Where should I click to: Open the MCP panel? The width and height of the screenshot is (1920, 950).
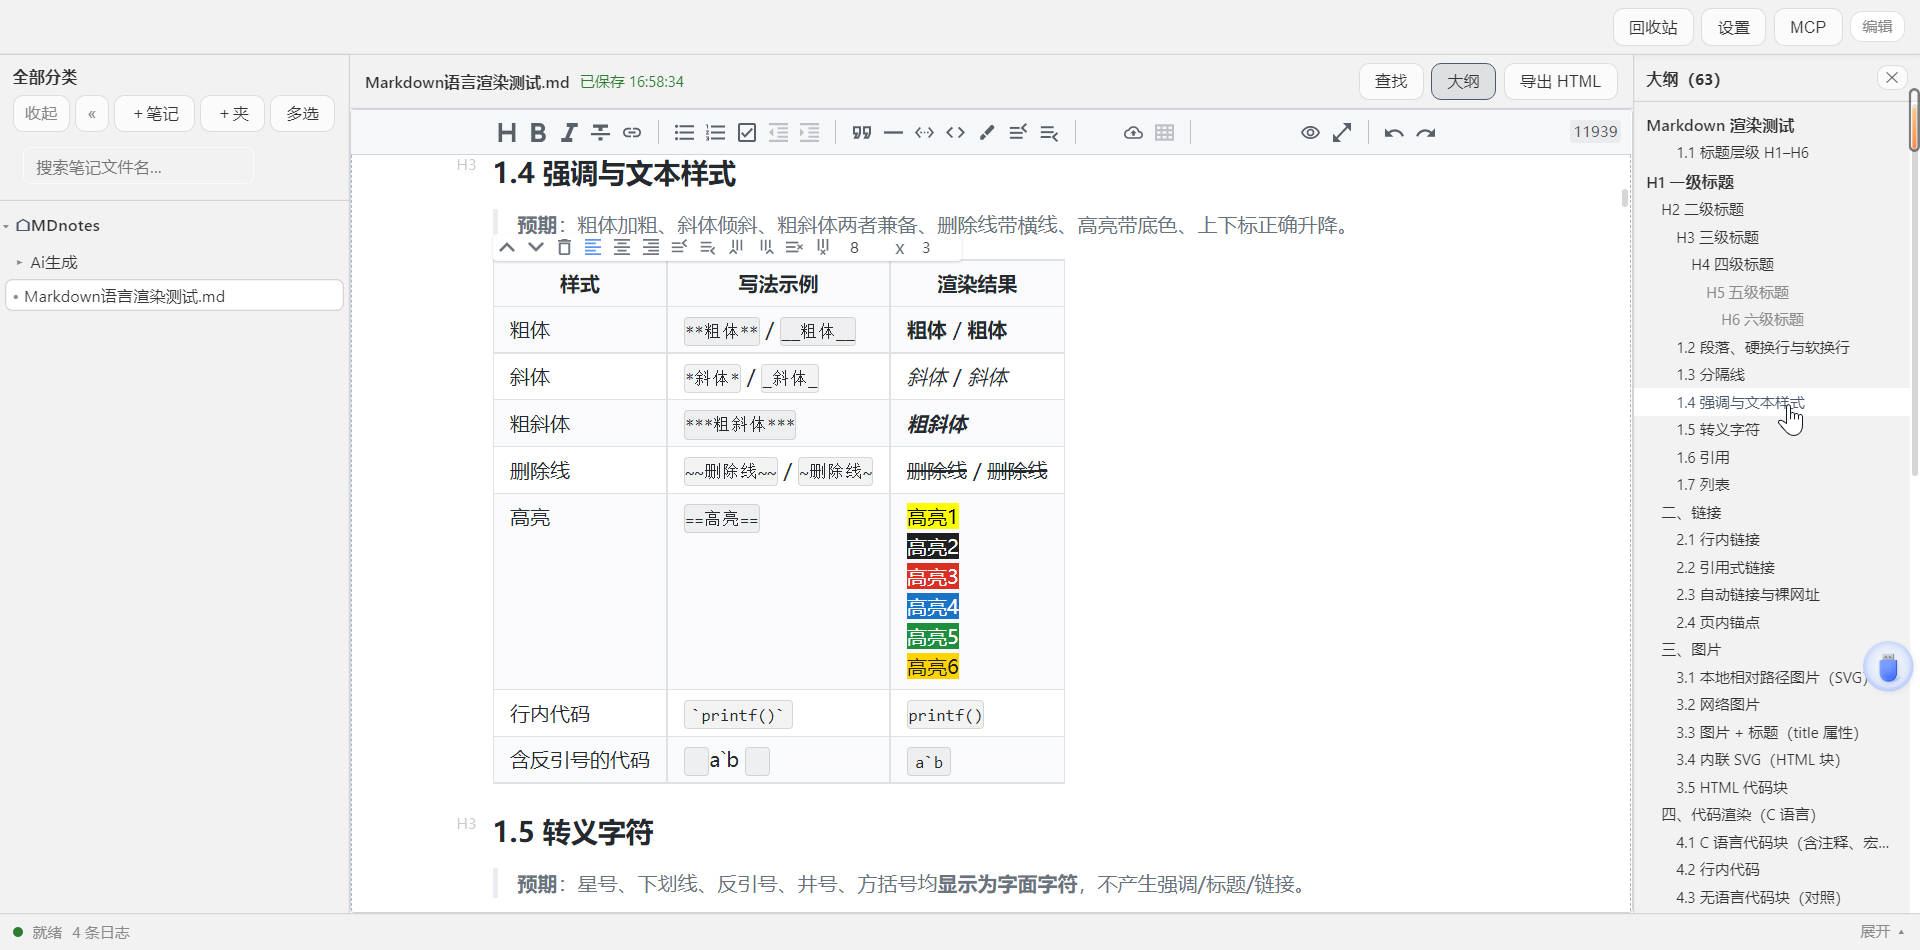point(1808,27)
